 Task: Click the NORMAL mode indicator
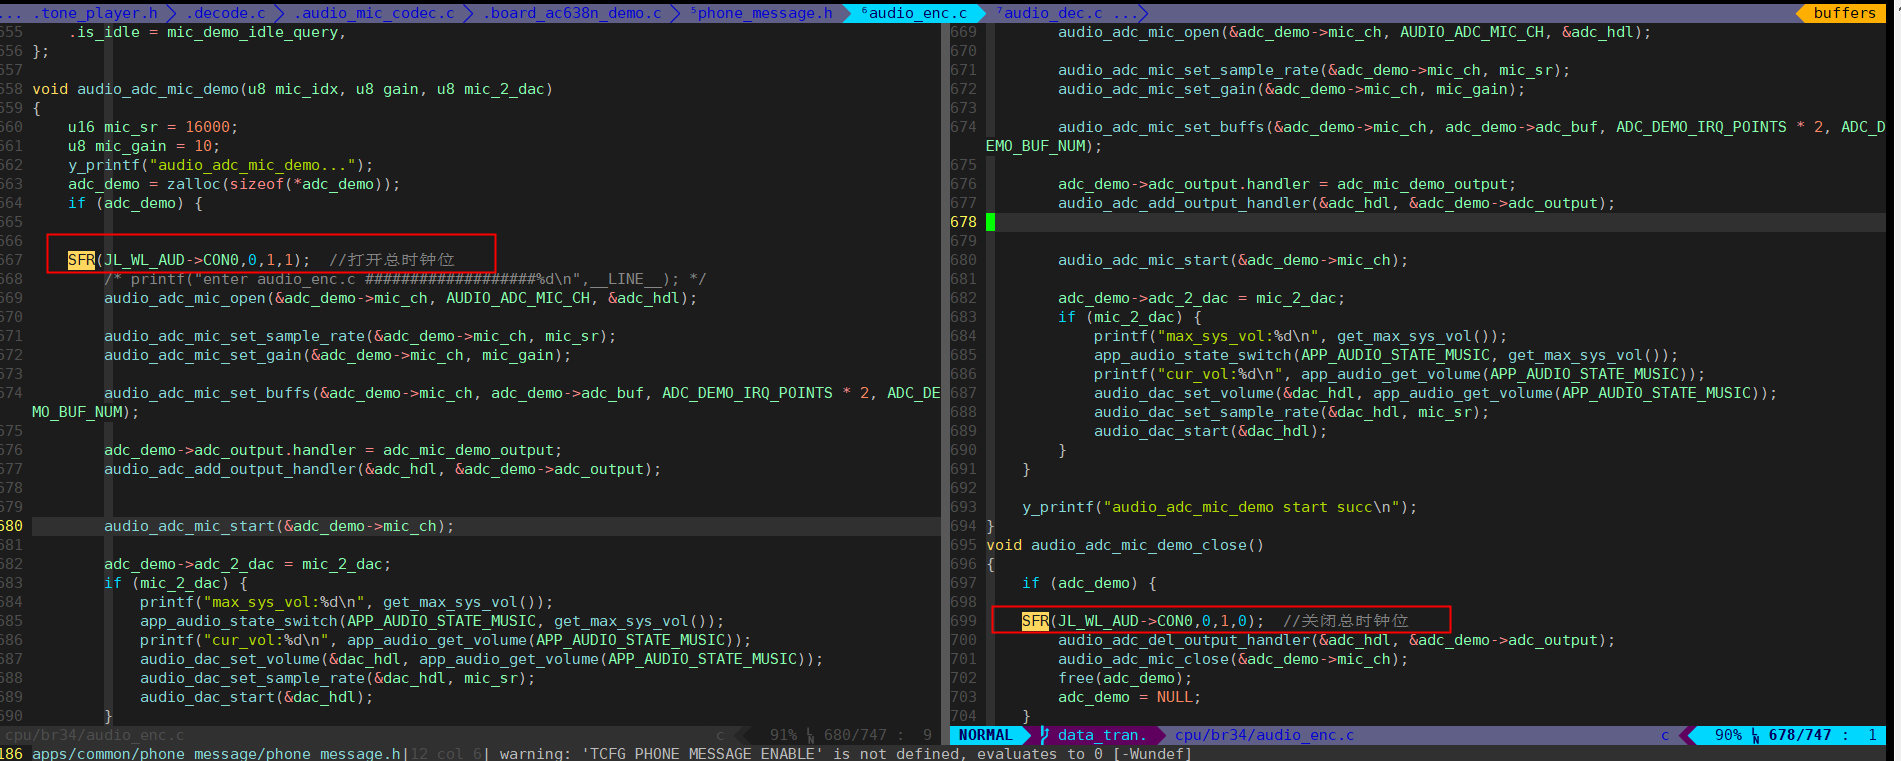tap(985, 735)
